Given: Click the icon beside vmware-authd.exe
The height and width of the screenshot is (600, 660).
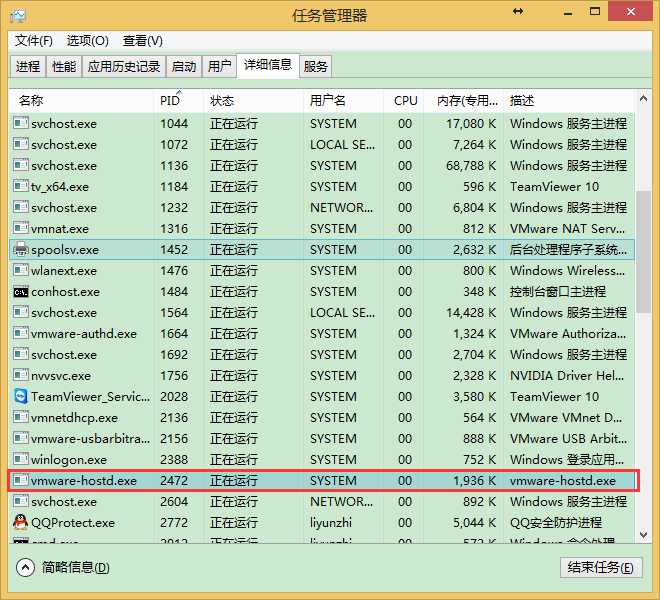Looking at the screenshot, I should click(x=21, y=333).
